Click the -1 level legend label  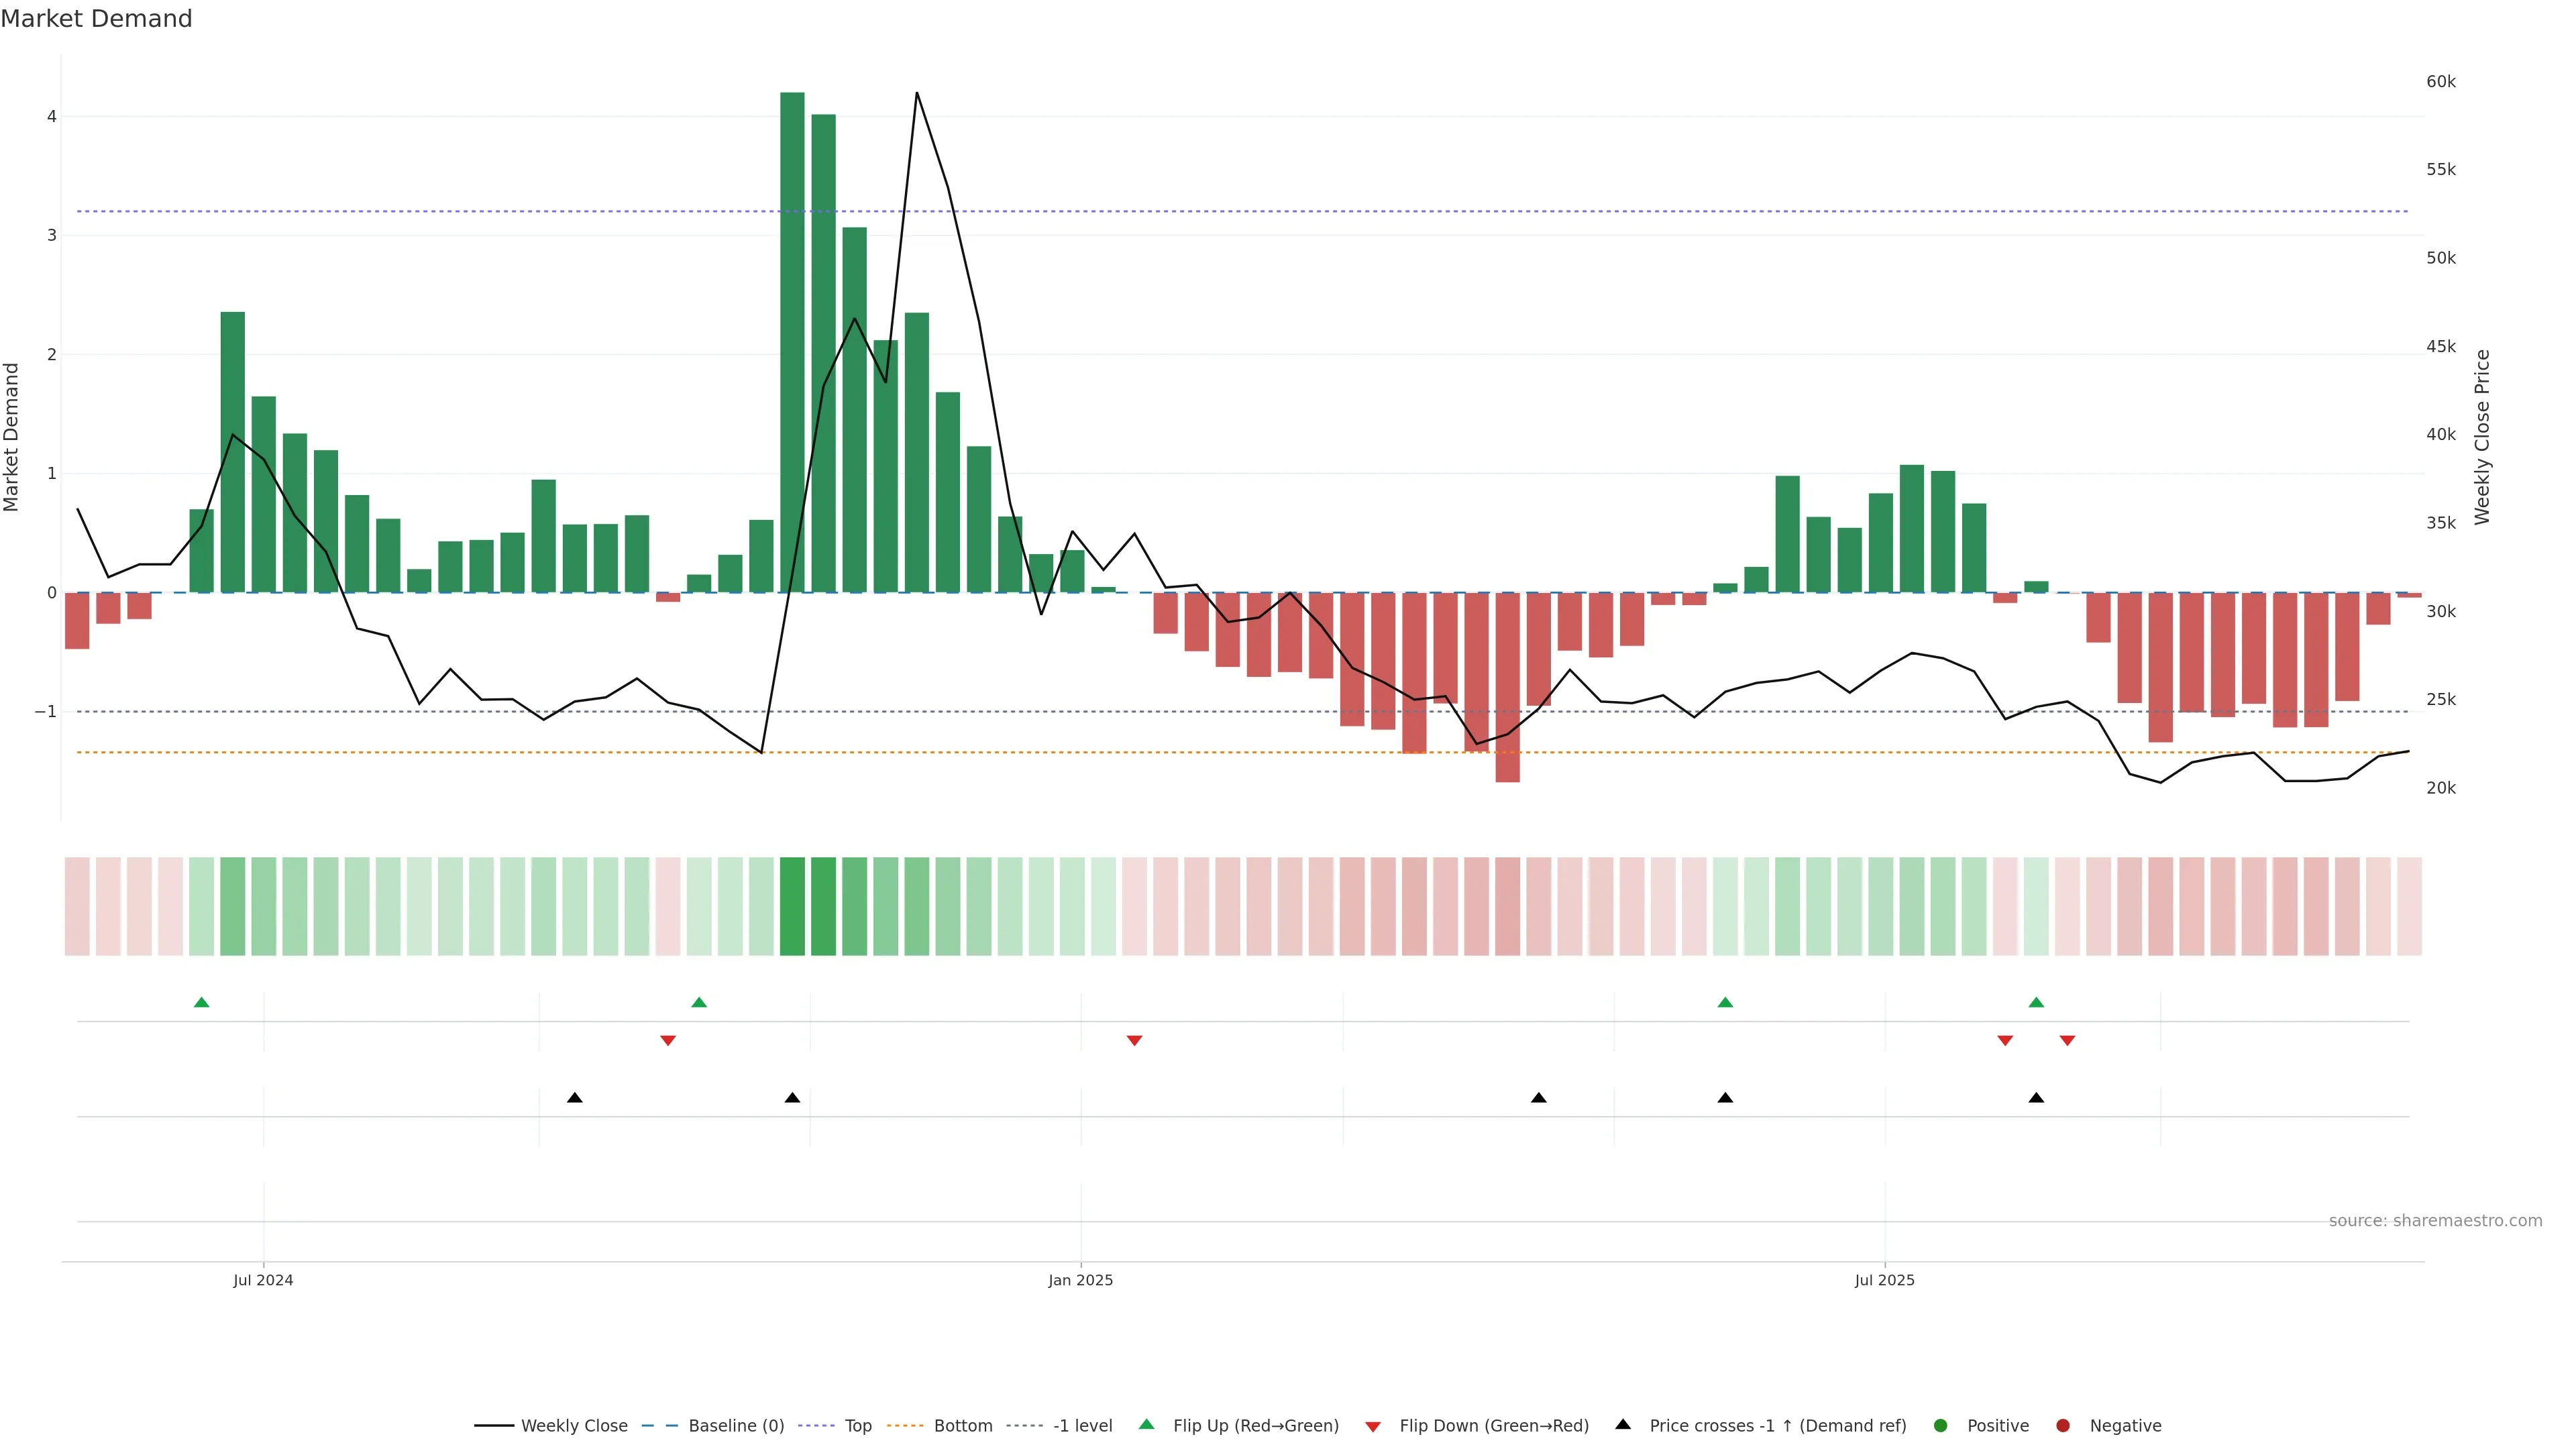pyautogui.click(x=1082, y=1426)
